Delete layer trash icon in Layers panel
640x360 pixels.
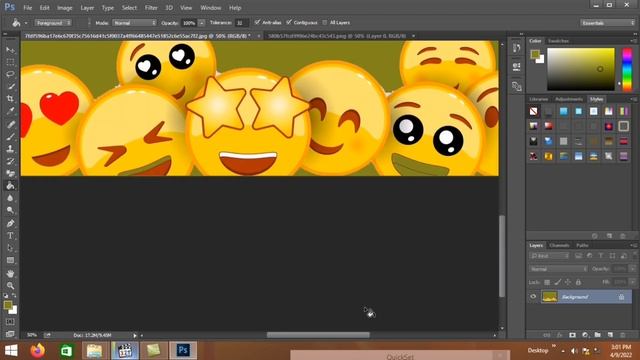623,335
